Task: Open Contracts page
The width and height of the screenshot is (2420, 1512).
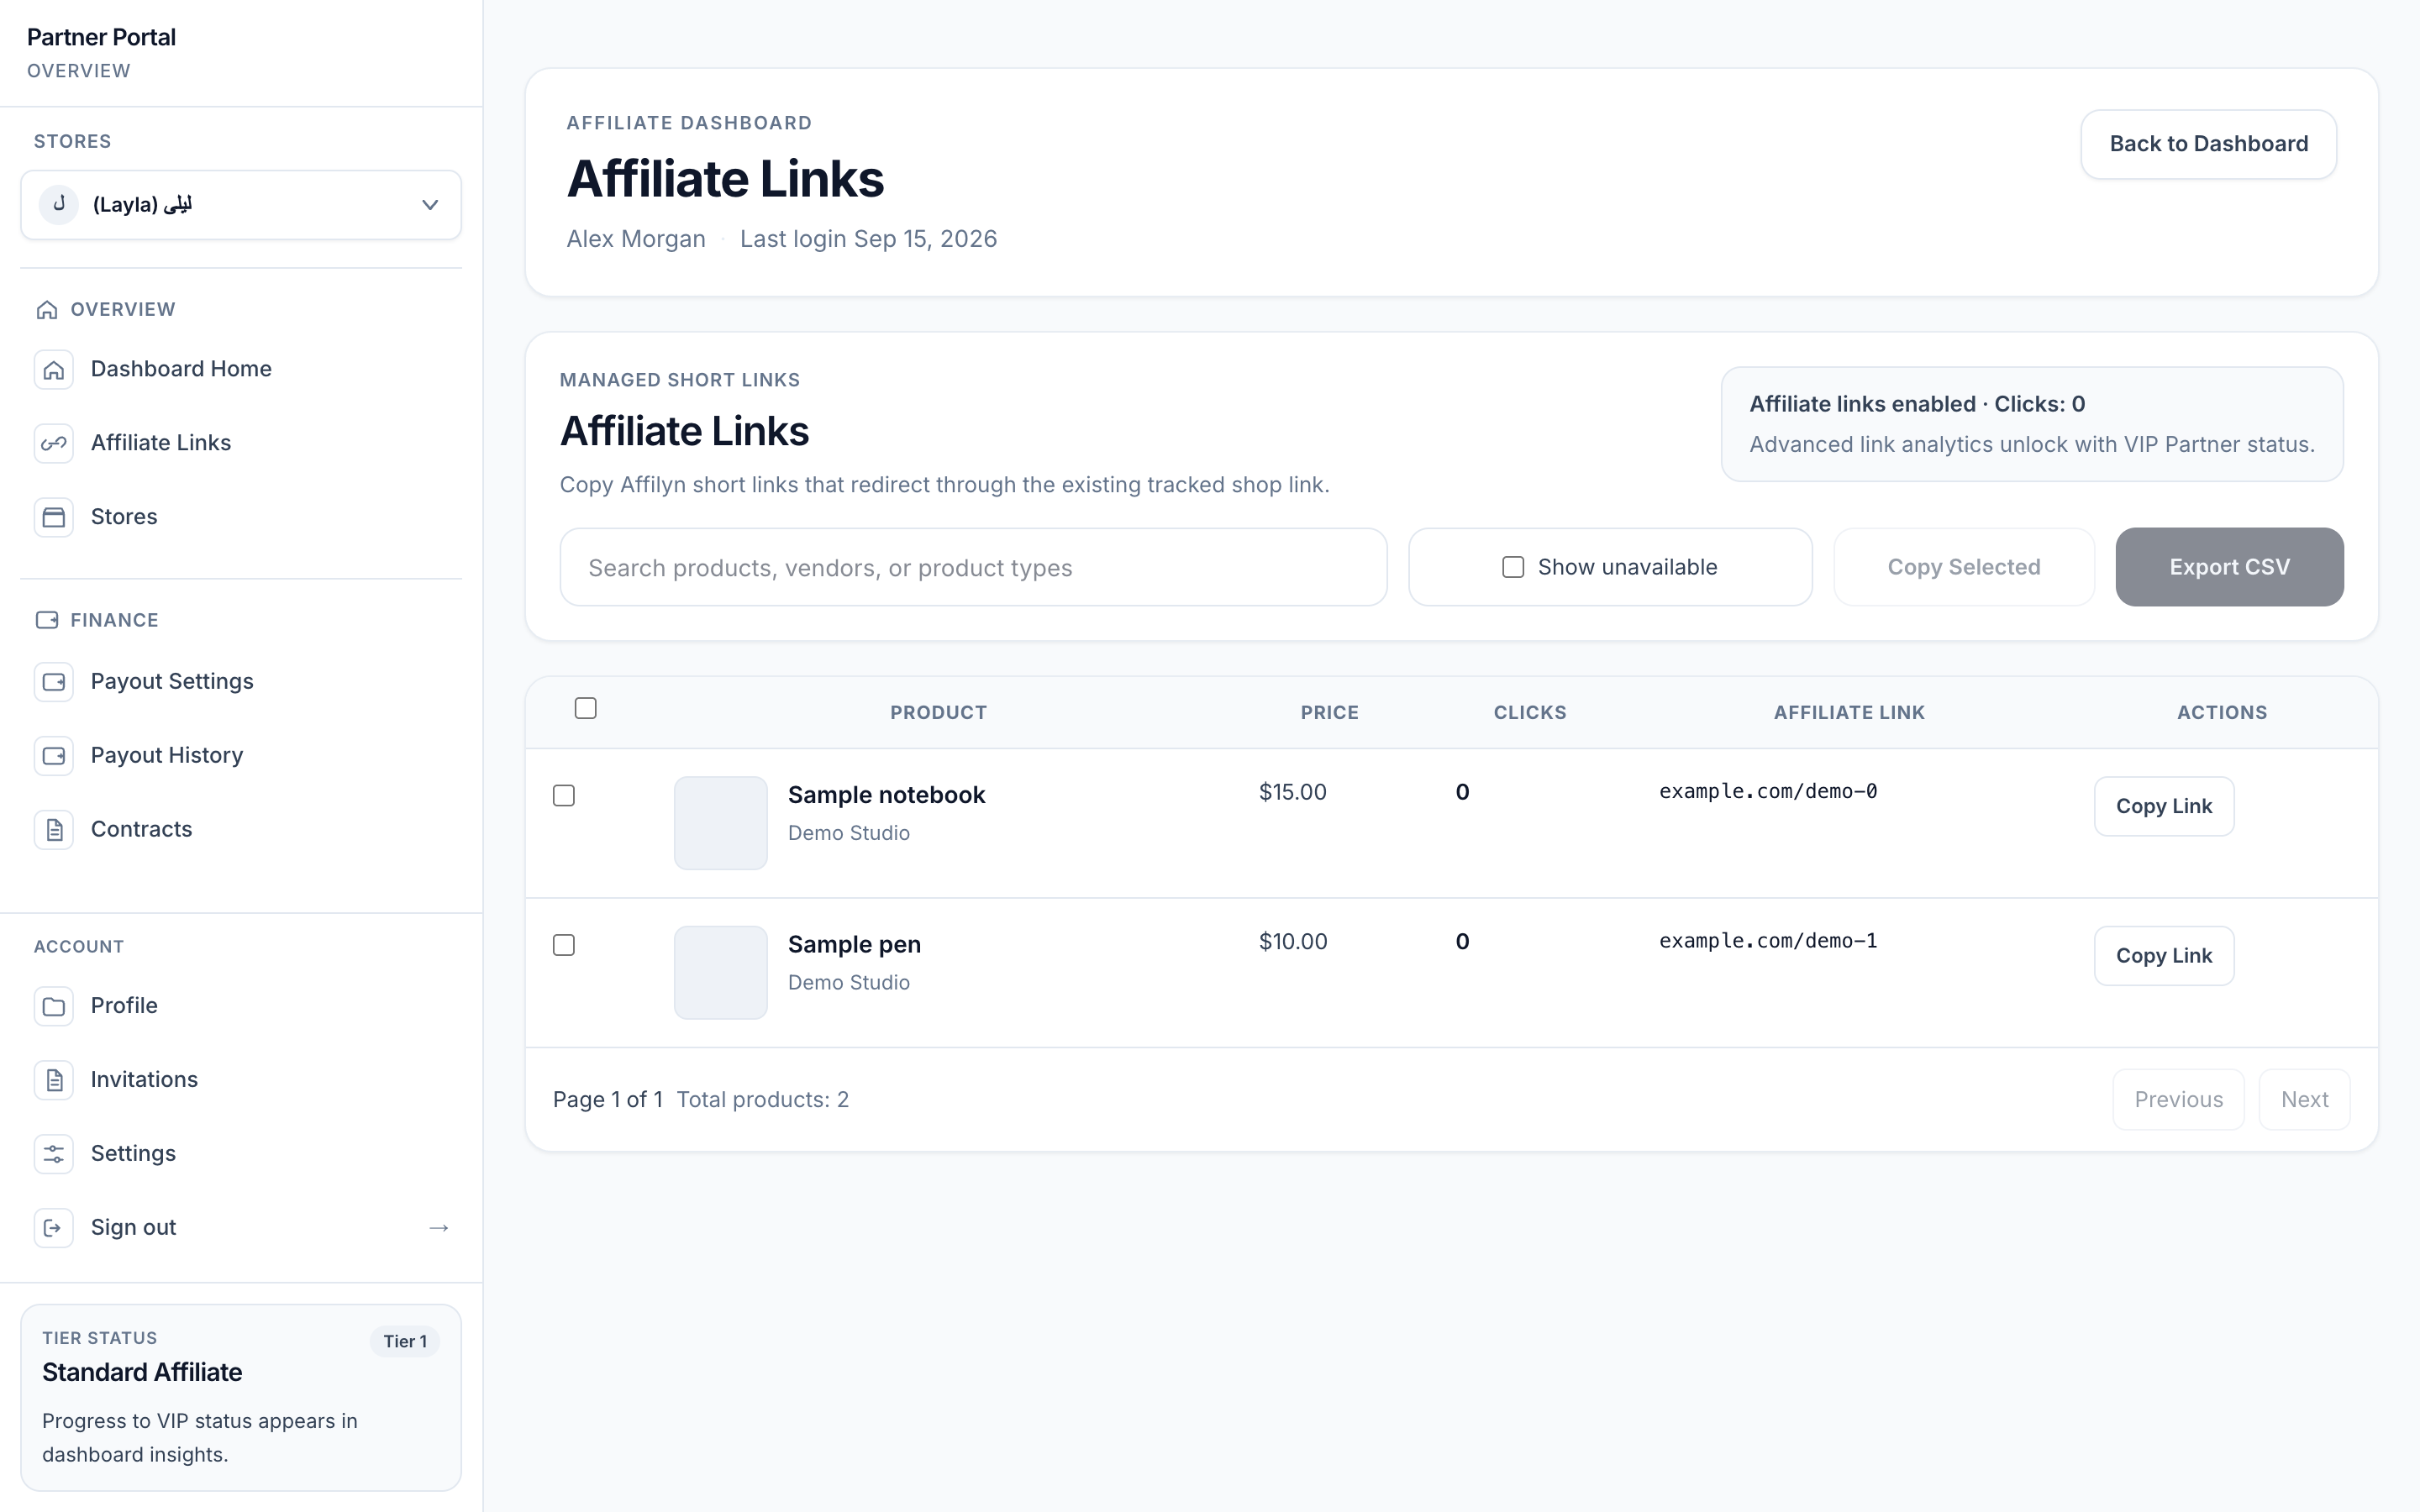Action: coord(241,829)
